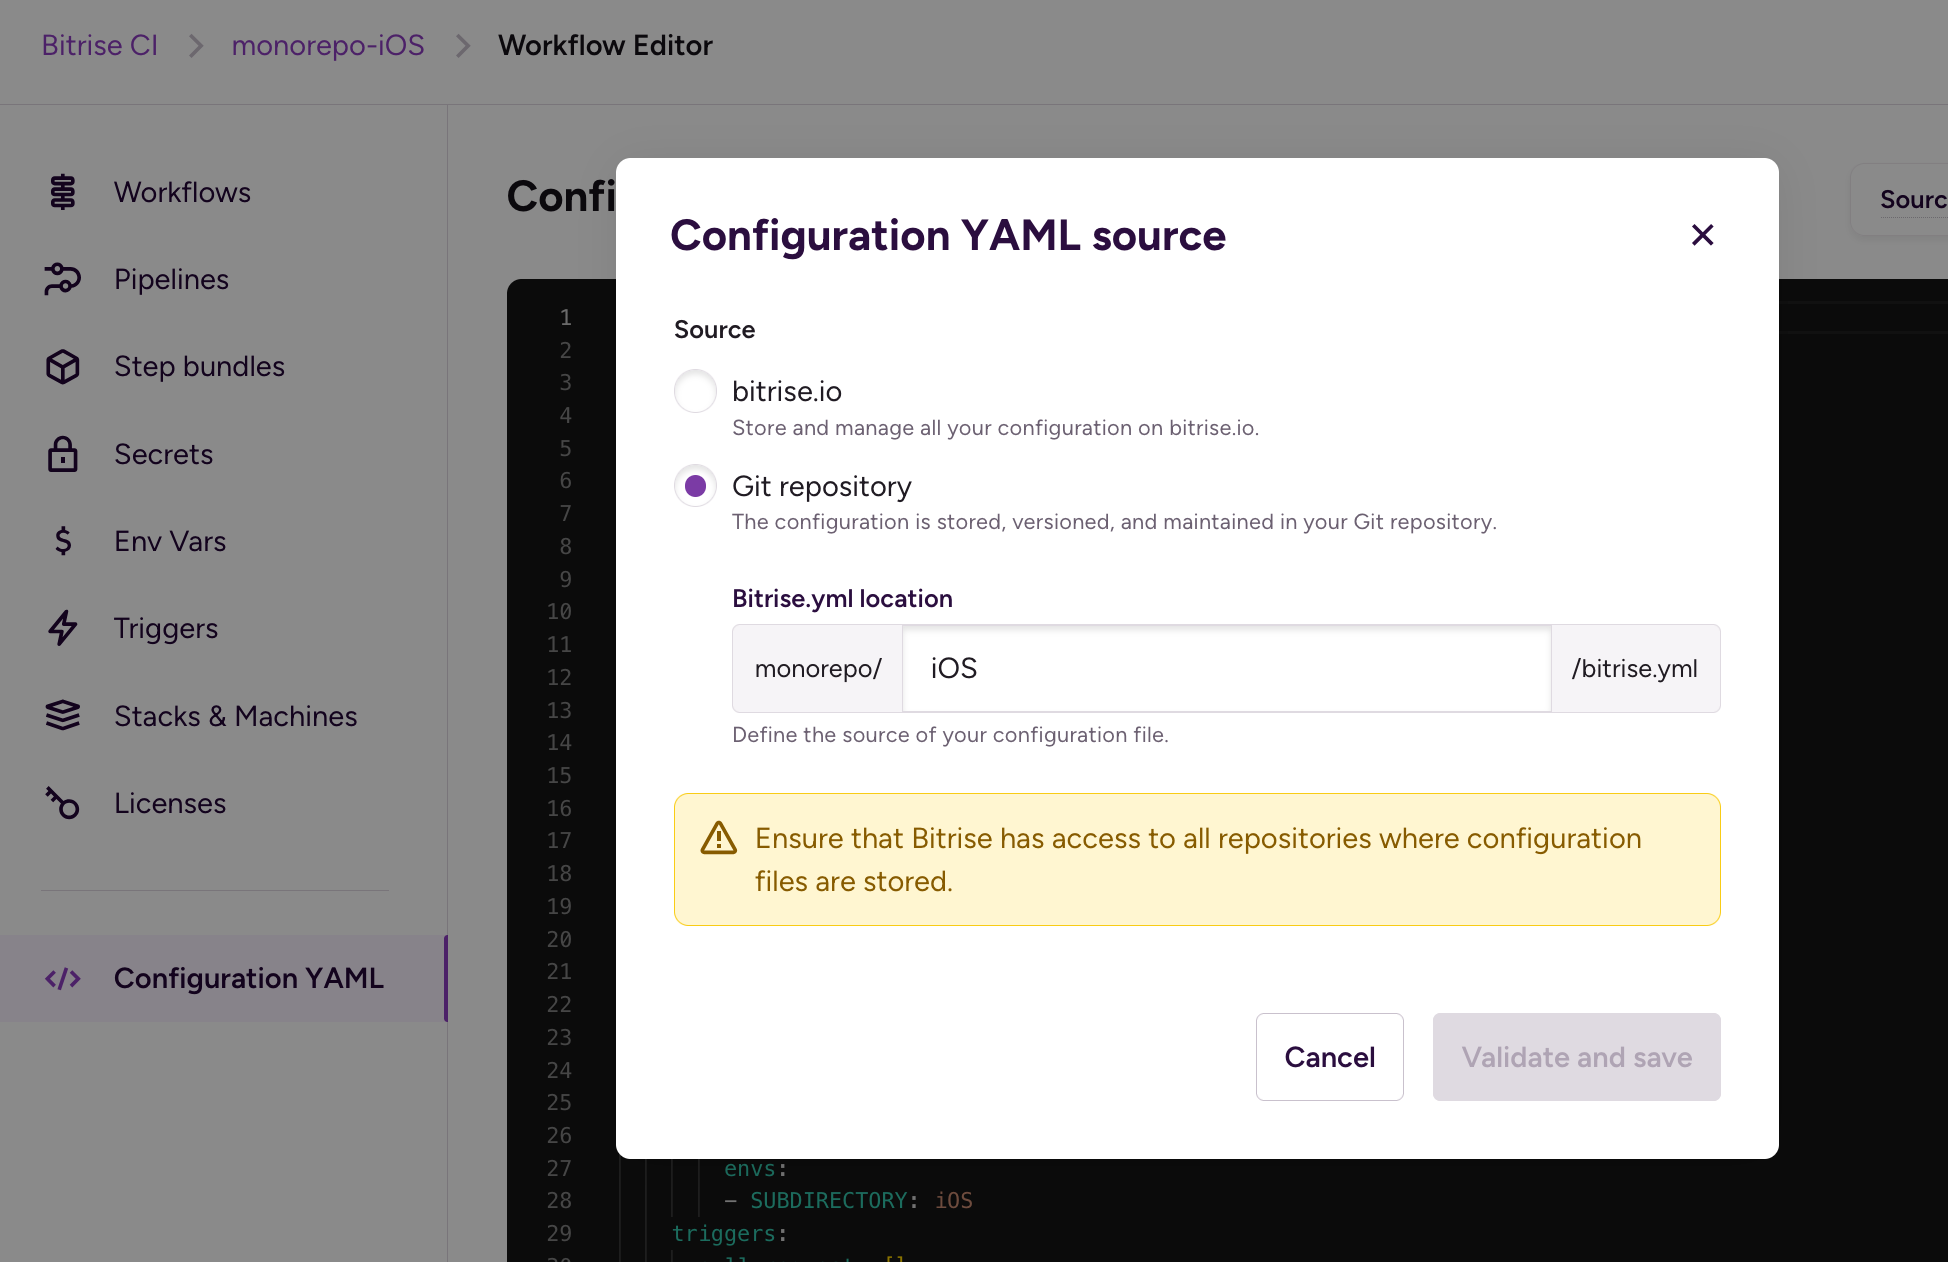Viewport: 1948px width, 1262px height.
Task: Click the Step bundles cube icon
Action: (63, 367)
